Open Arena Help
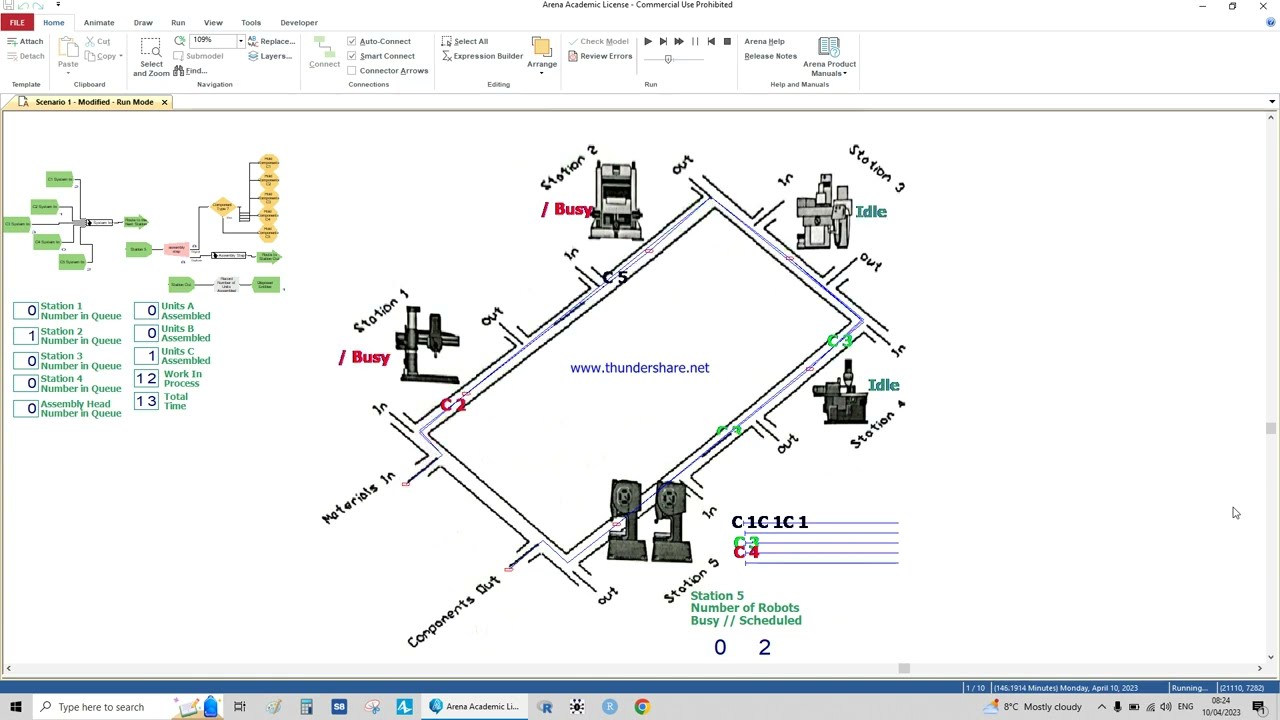The image size is (1280, 720). [764, 41]
